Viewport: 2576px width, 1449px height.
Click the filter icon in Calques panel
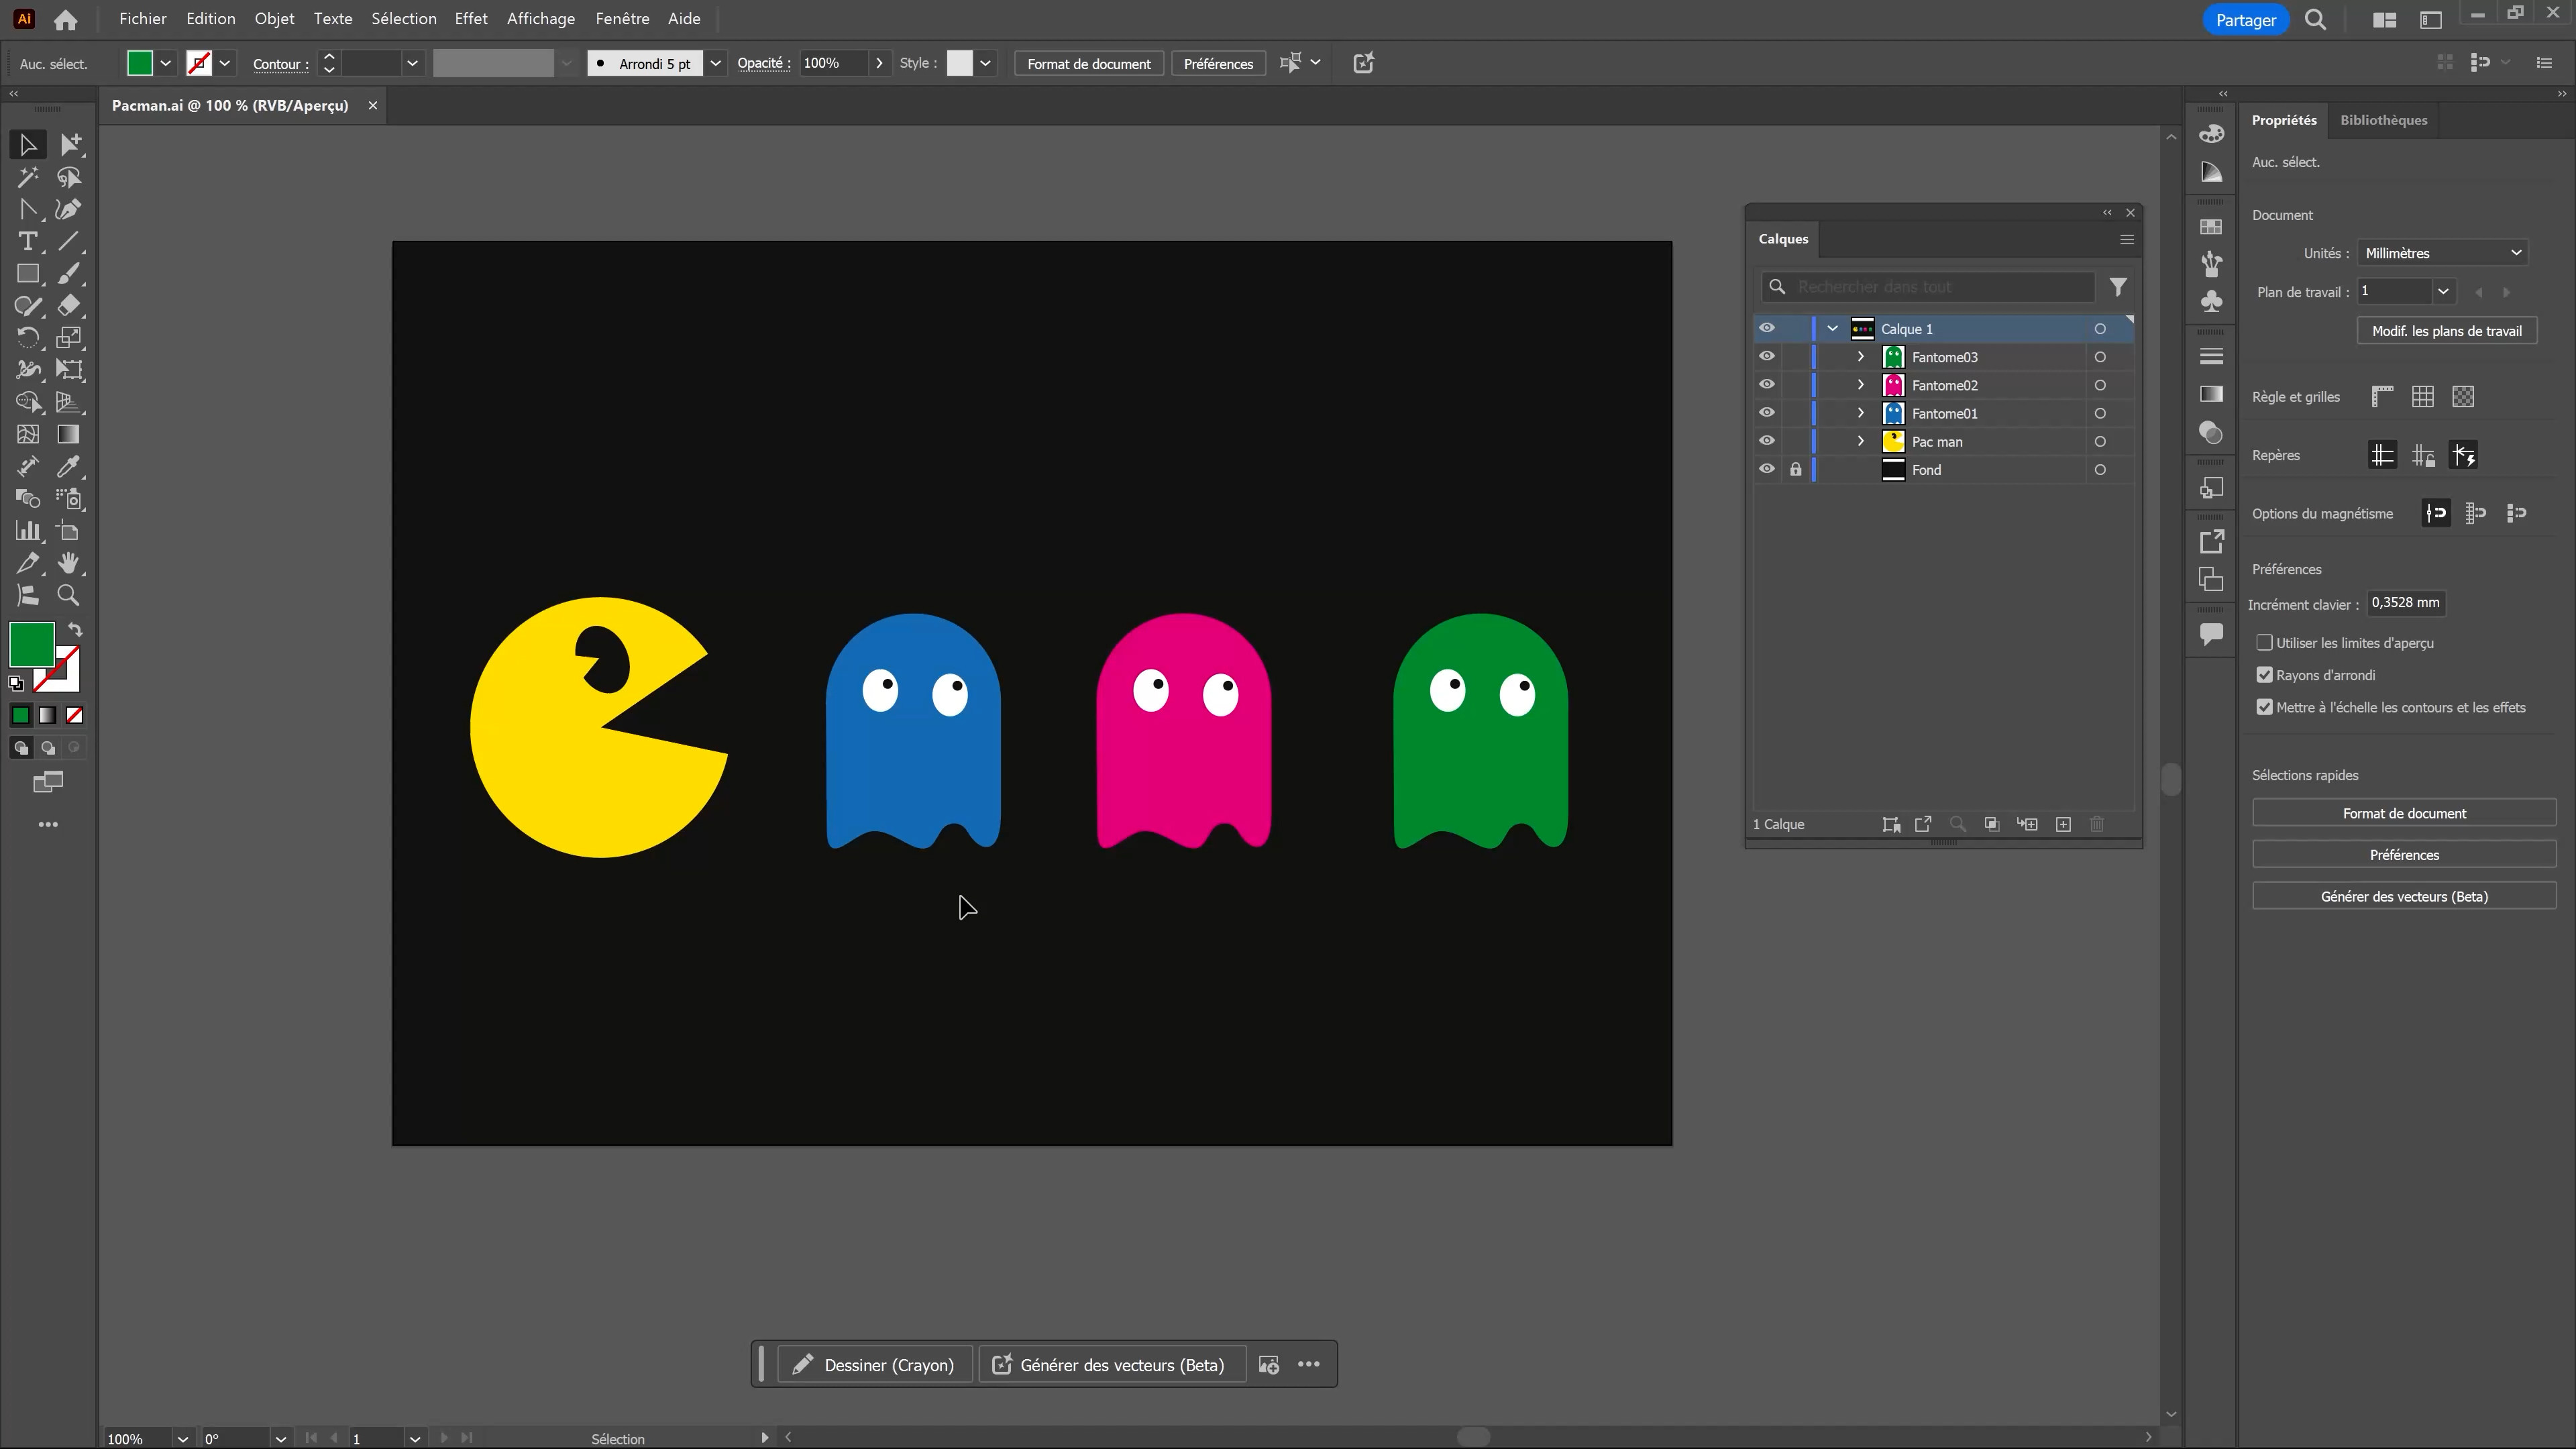click(x=2118, y=287)
